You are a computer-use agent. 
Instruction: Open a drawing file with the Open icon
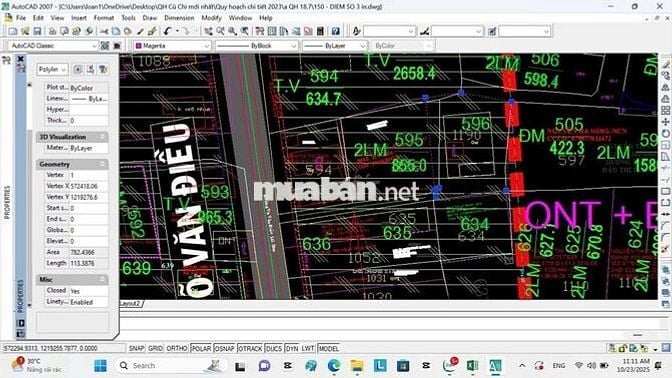(x=25, y=31)
